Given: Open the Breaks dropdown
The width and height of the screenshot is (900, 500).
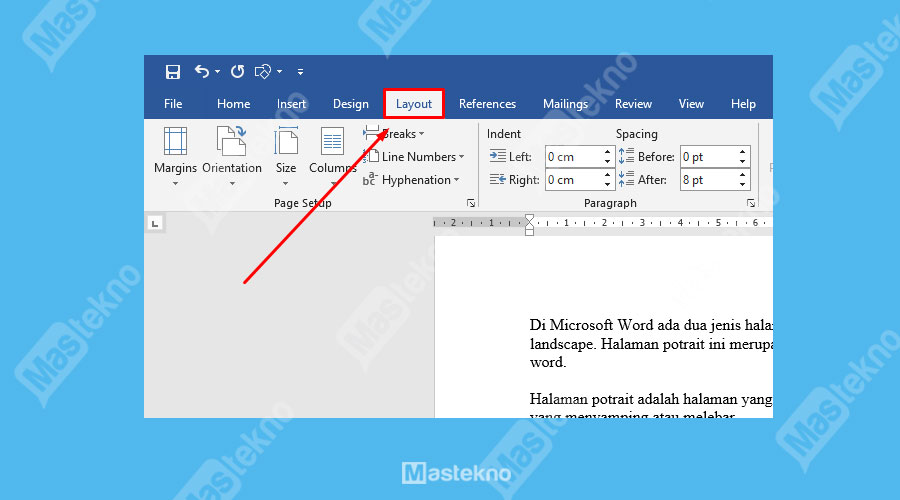Looking at the screenshot, I should coord(394,134).
